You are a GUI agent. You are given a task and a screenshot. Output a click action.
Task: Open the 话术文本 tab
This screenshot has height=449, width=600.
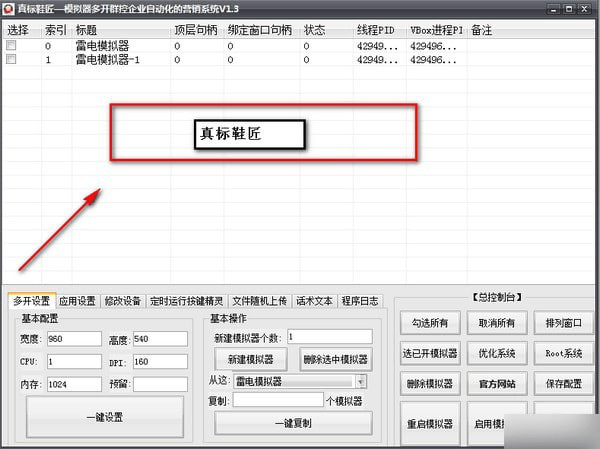[x=315, y=301]
